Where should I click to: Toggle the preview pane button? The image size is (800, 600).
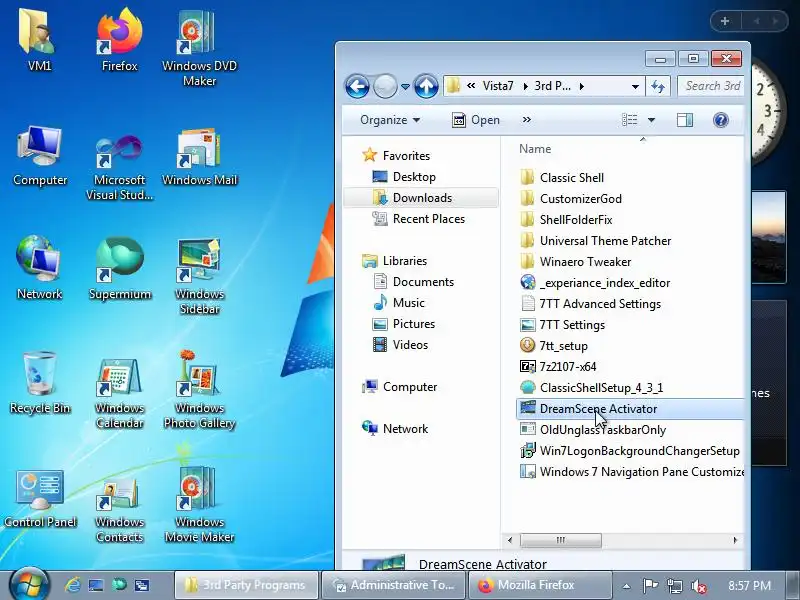685,120
